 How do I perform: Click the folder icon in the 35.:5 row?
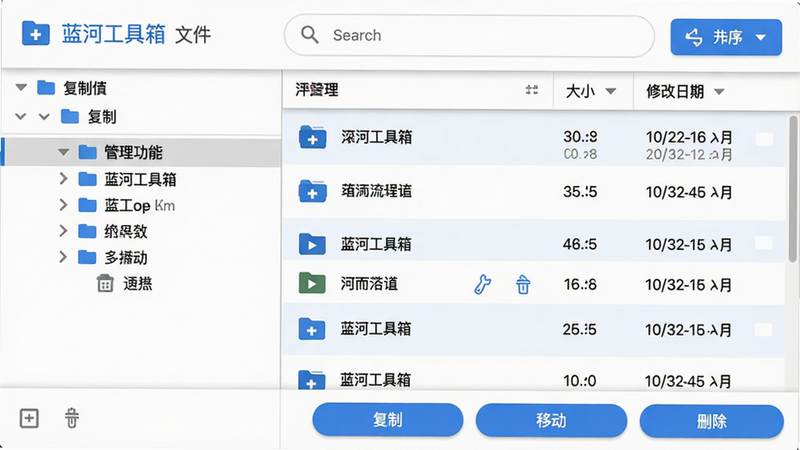click(x=313, y=191)
